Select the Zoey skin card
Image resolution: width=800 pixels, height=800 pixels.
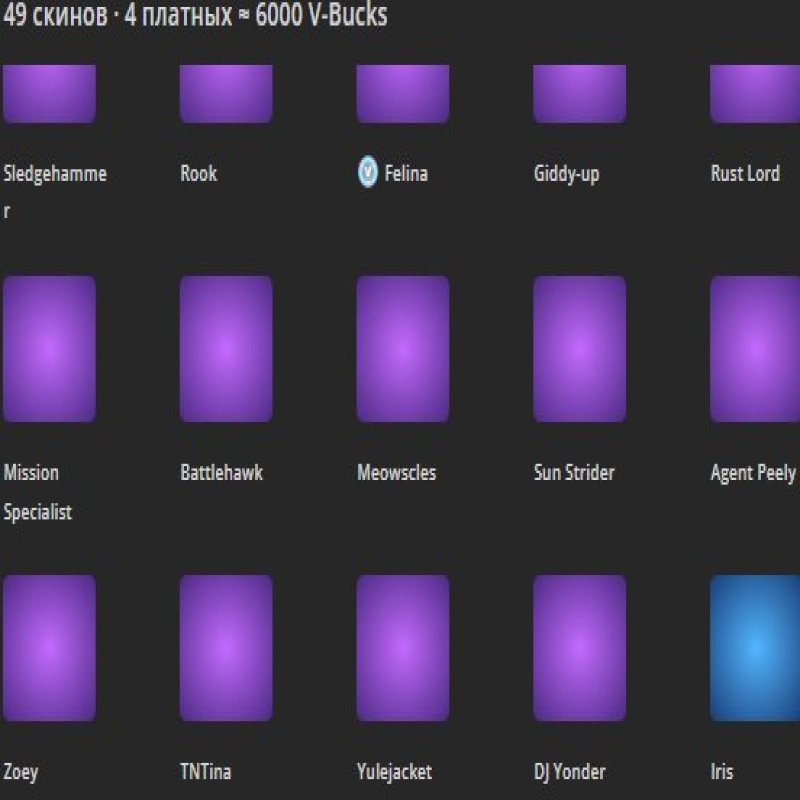(x=49, y=648)
